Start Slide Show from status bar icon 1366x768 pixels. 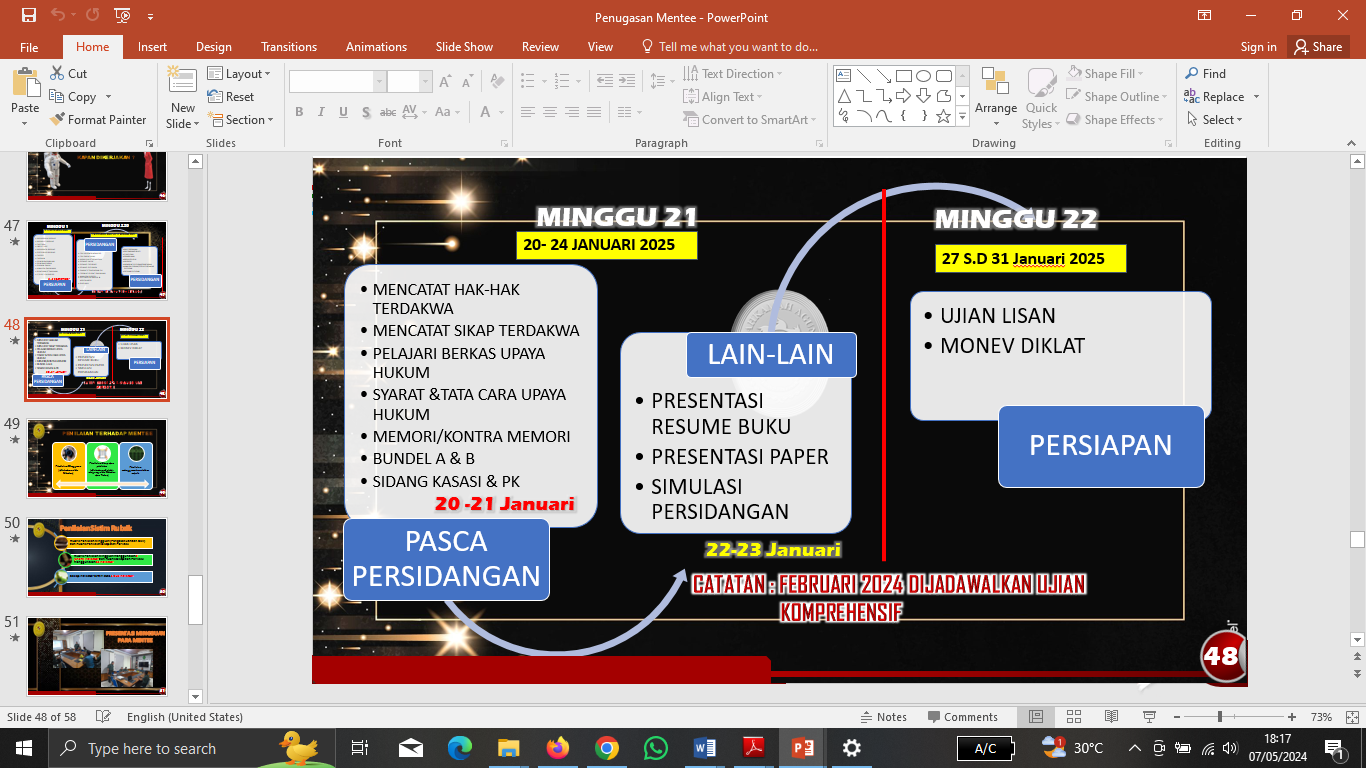[1149, 717]
